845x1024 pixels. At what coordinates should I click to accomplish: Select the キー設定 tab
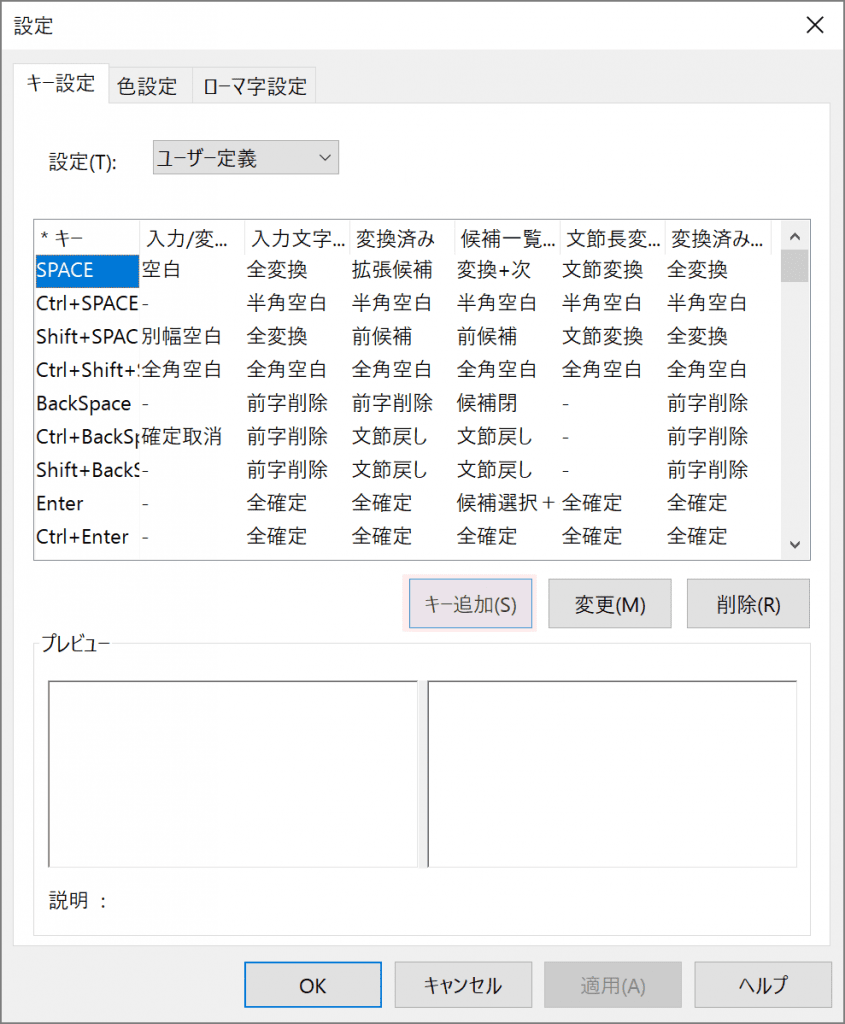tap(60, 84)
